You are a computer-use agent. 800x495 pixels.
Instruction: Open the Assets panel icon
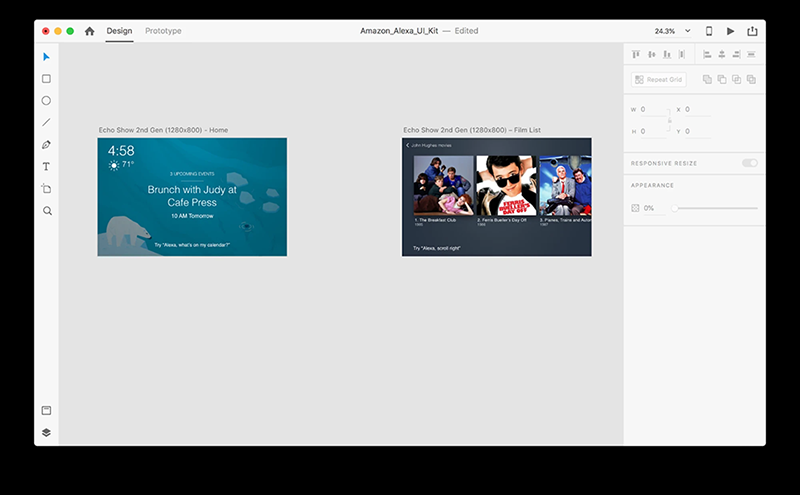pos(46,410)
